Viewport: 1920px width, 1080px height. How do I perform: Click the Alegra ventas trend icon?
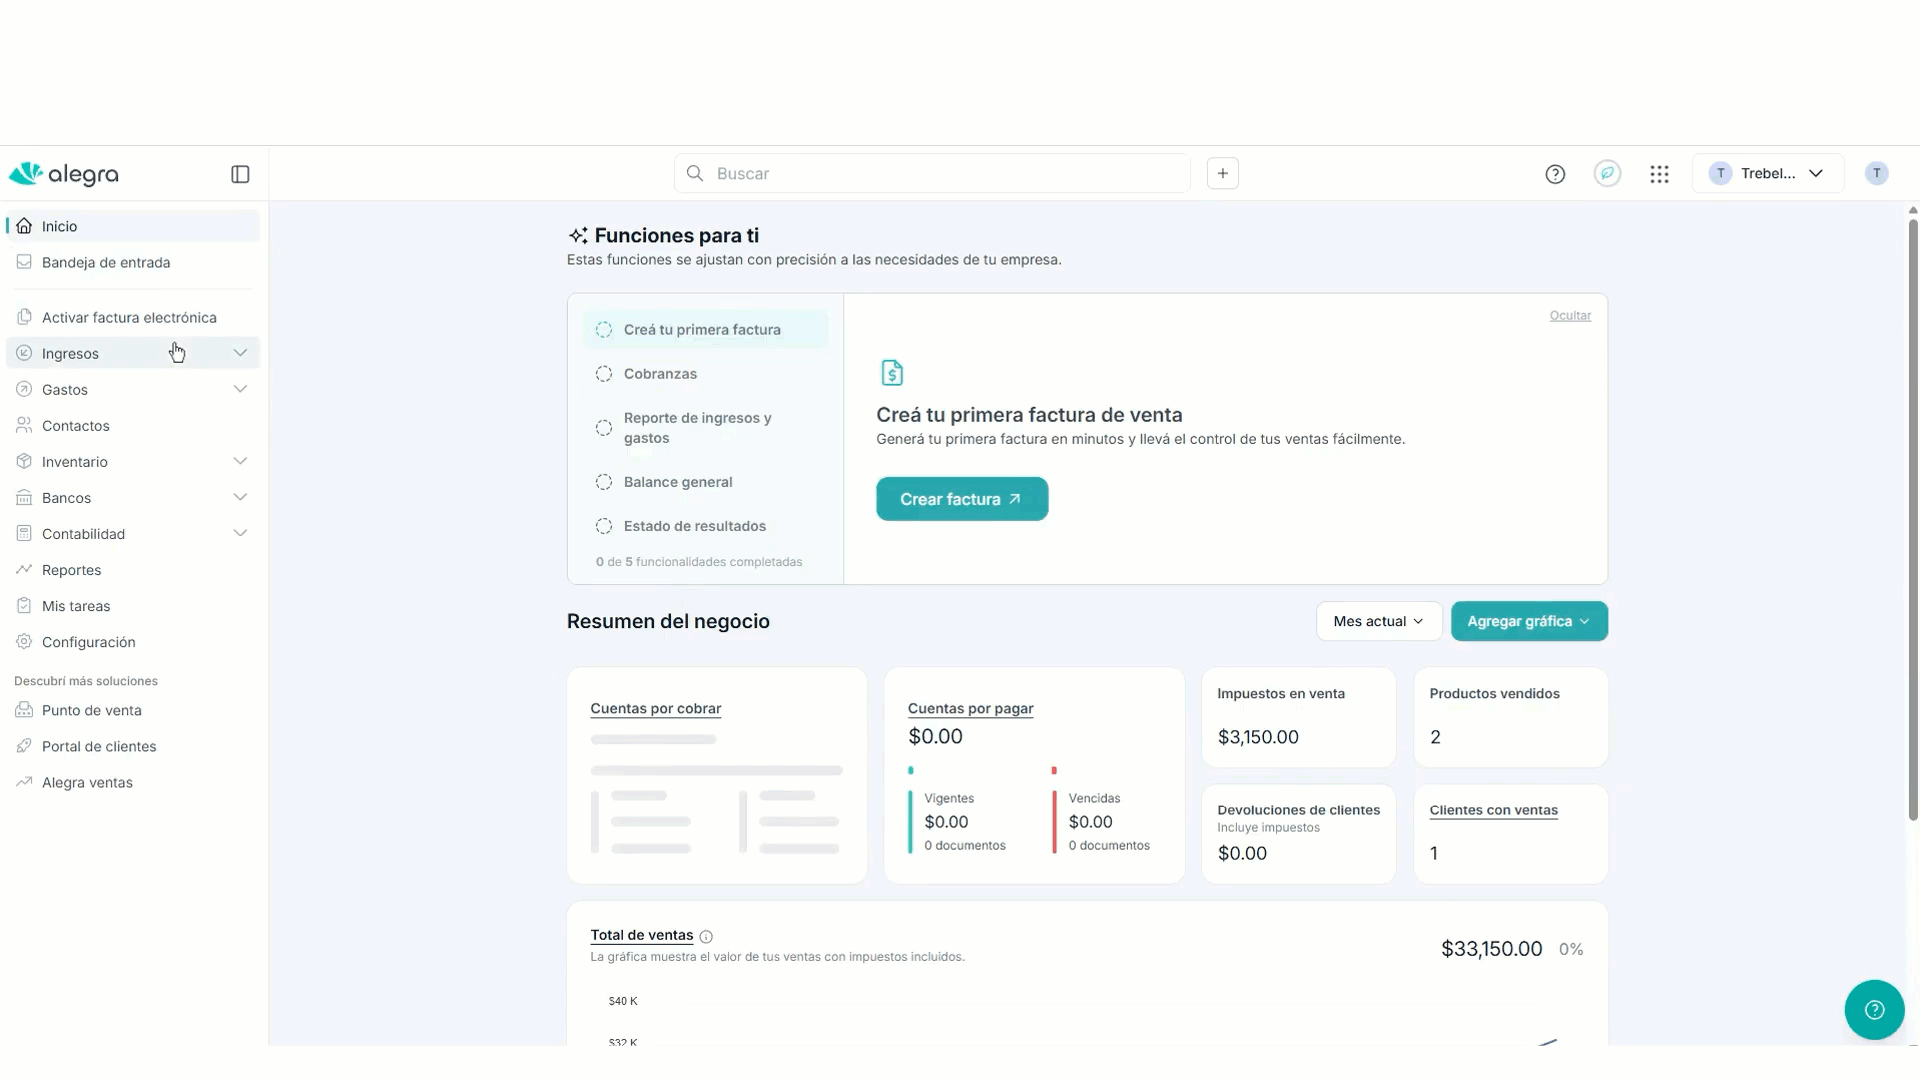click(24, 782)
